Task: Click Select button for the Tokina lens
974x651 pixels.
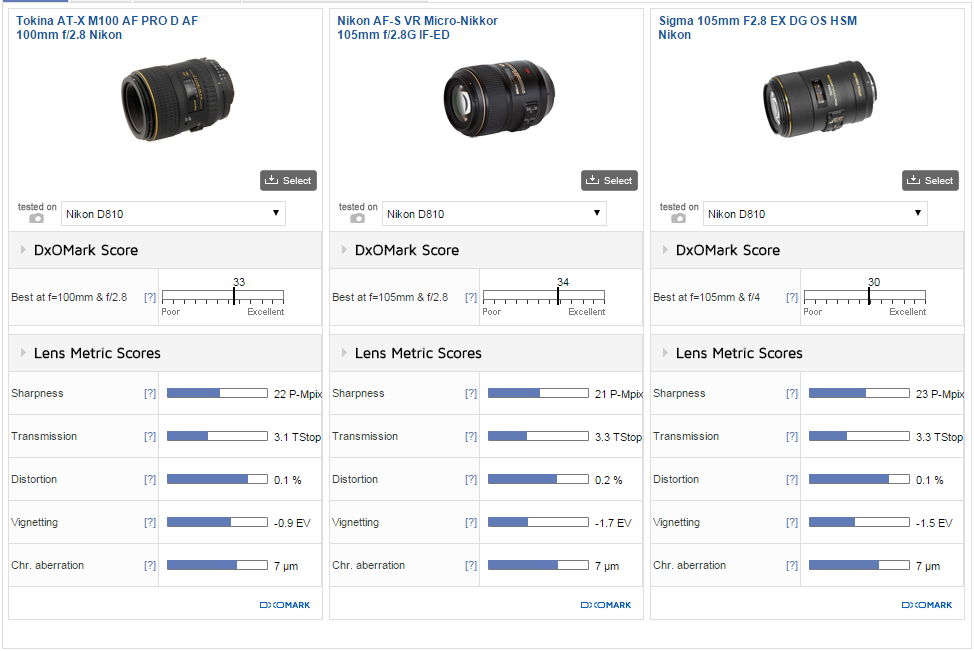Action: (x=288, y=181)
